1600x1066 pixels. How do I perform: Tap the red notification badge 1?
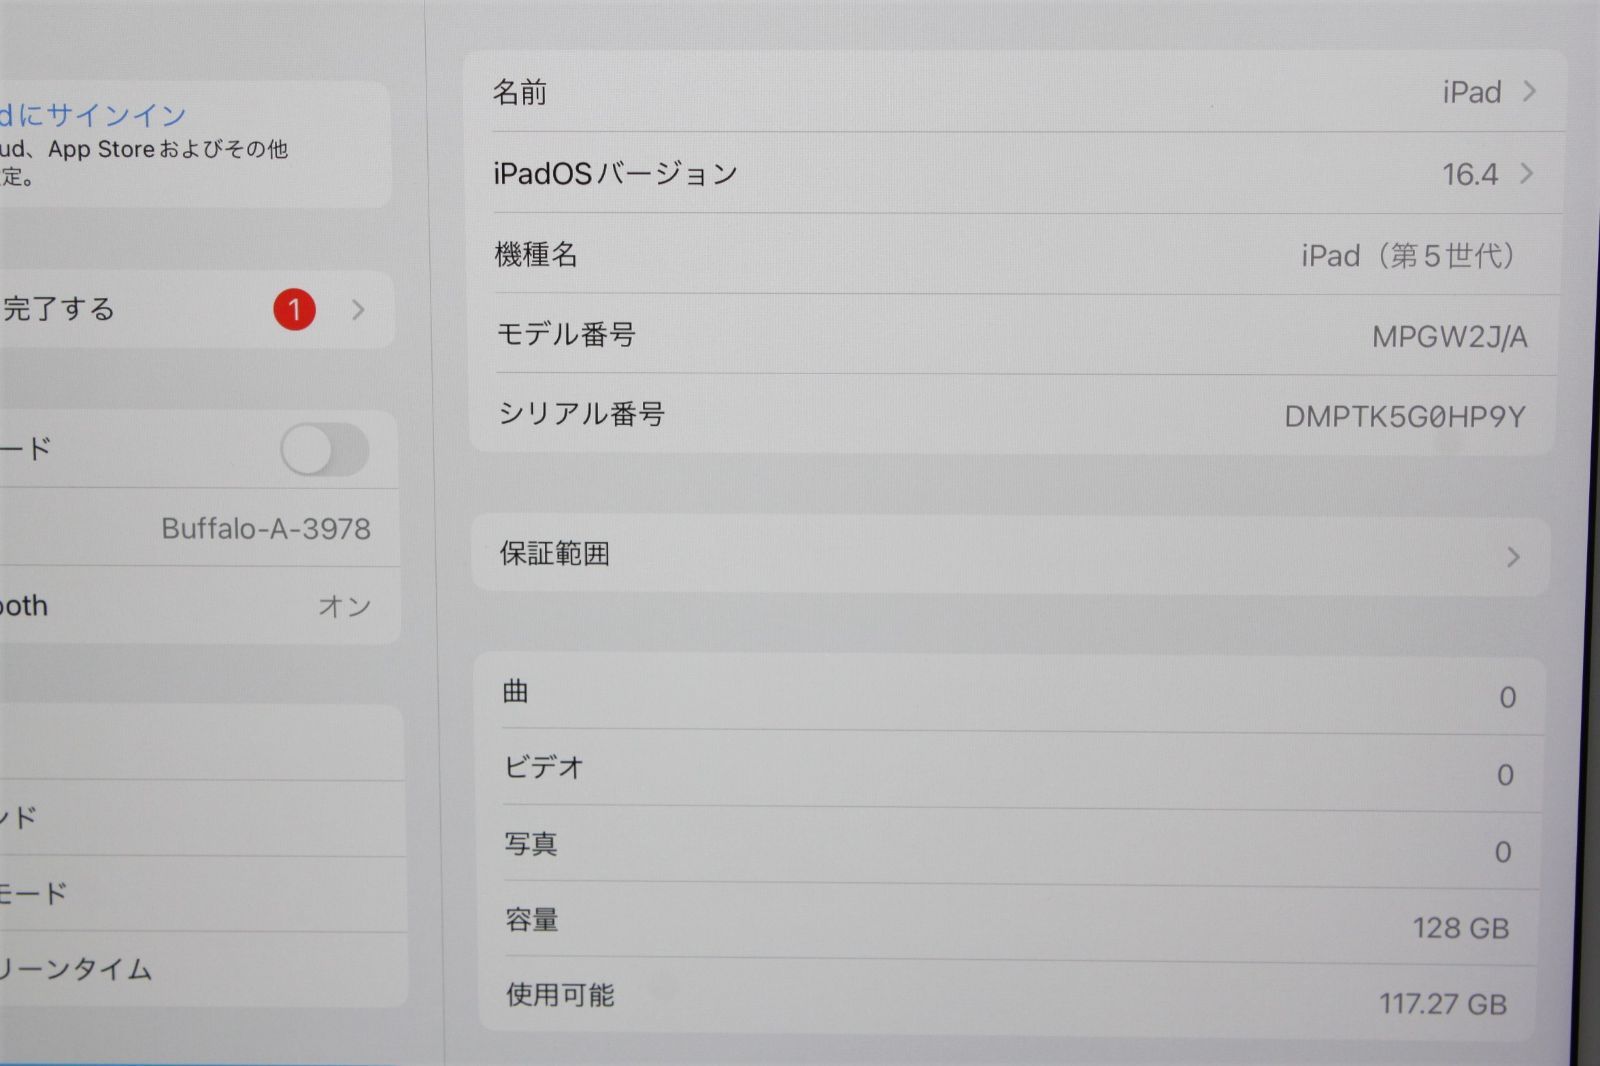coord(294,310)
